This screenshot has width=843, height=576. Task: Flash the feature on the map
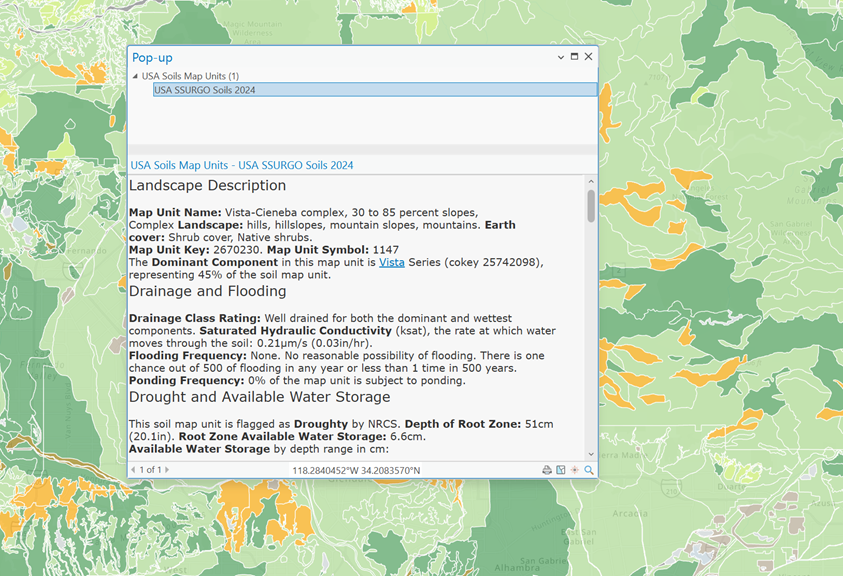tap(575, 470)
